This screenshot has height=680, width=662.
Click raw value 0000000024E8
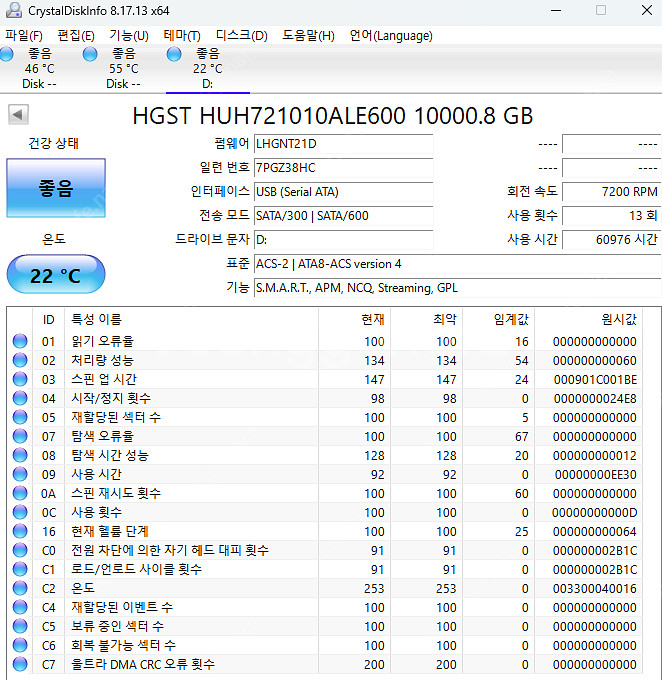pyautogui.click(x=595, y=399)
